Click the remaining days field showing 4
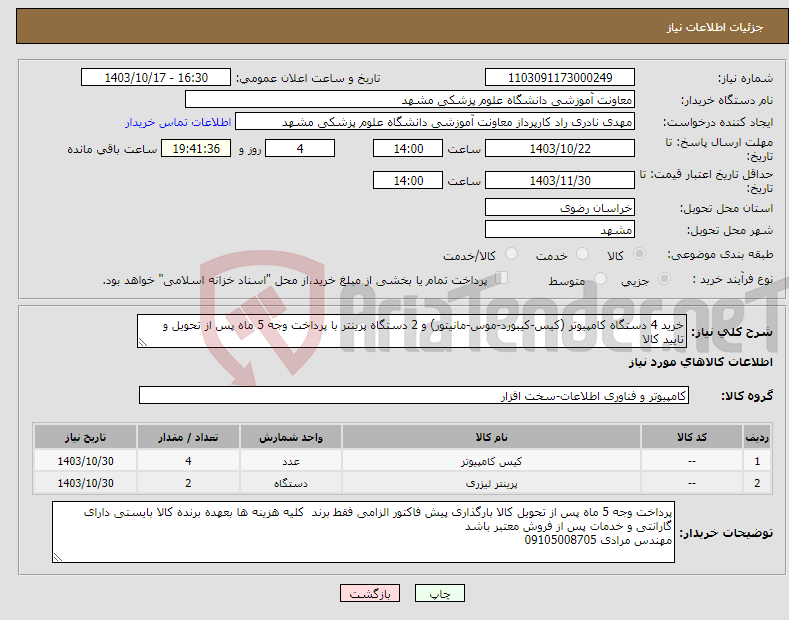The image size is (789, 620). 300,148
